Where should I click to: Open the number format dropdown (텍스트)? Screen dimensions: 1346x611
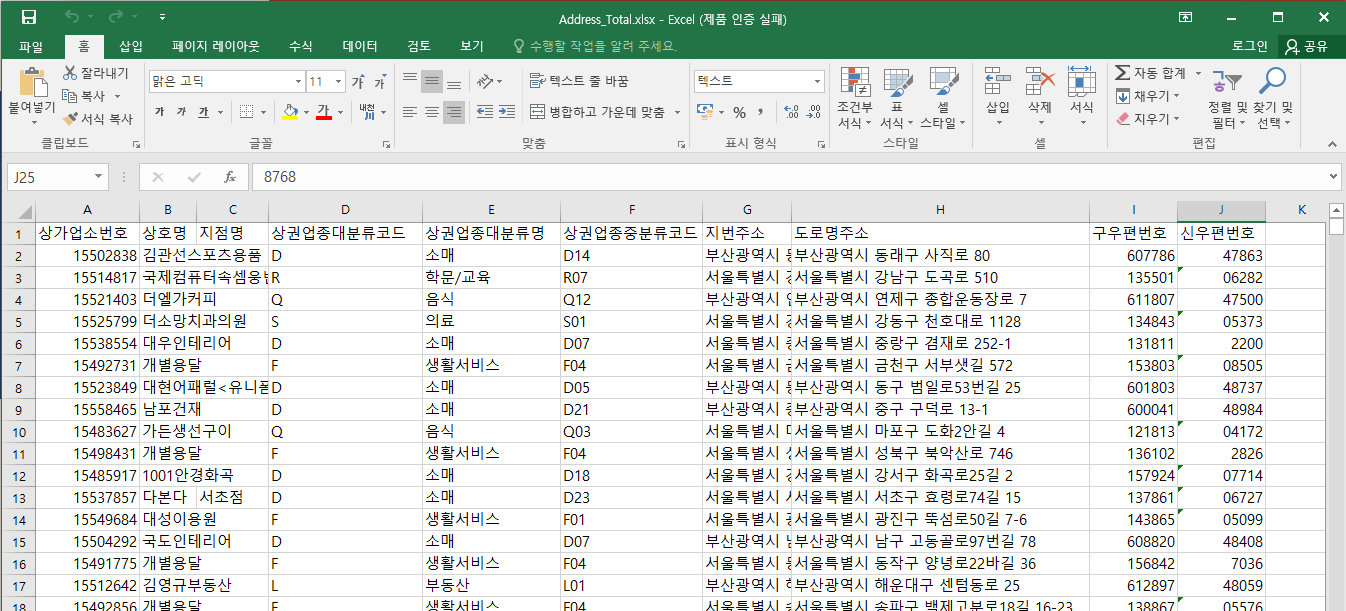click(818, 81)
